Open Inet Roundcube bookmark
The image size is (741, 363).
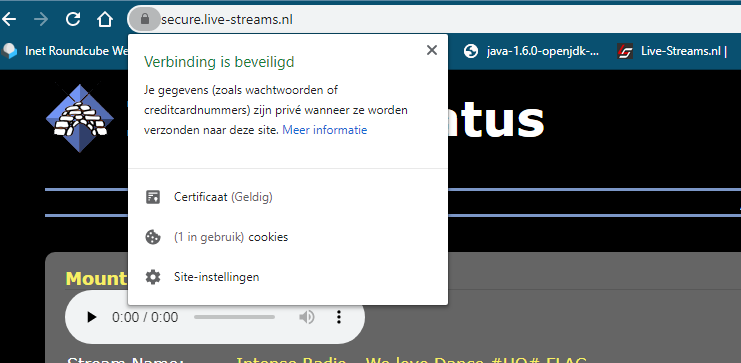coord(65,51)
